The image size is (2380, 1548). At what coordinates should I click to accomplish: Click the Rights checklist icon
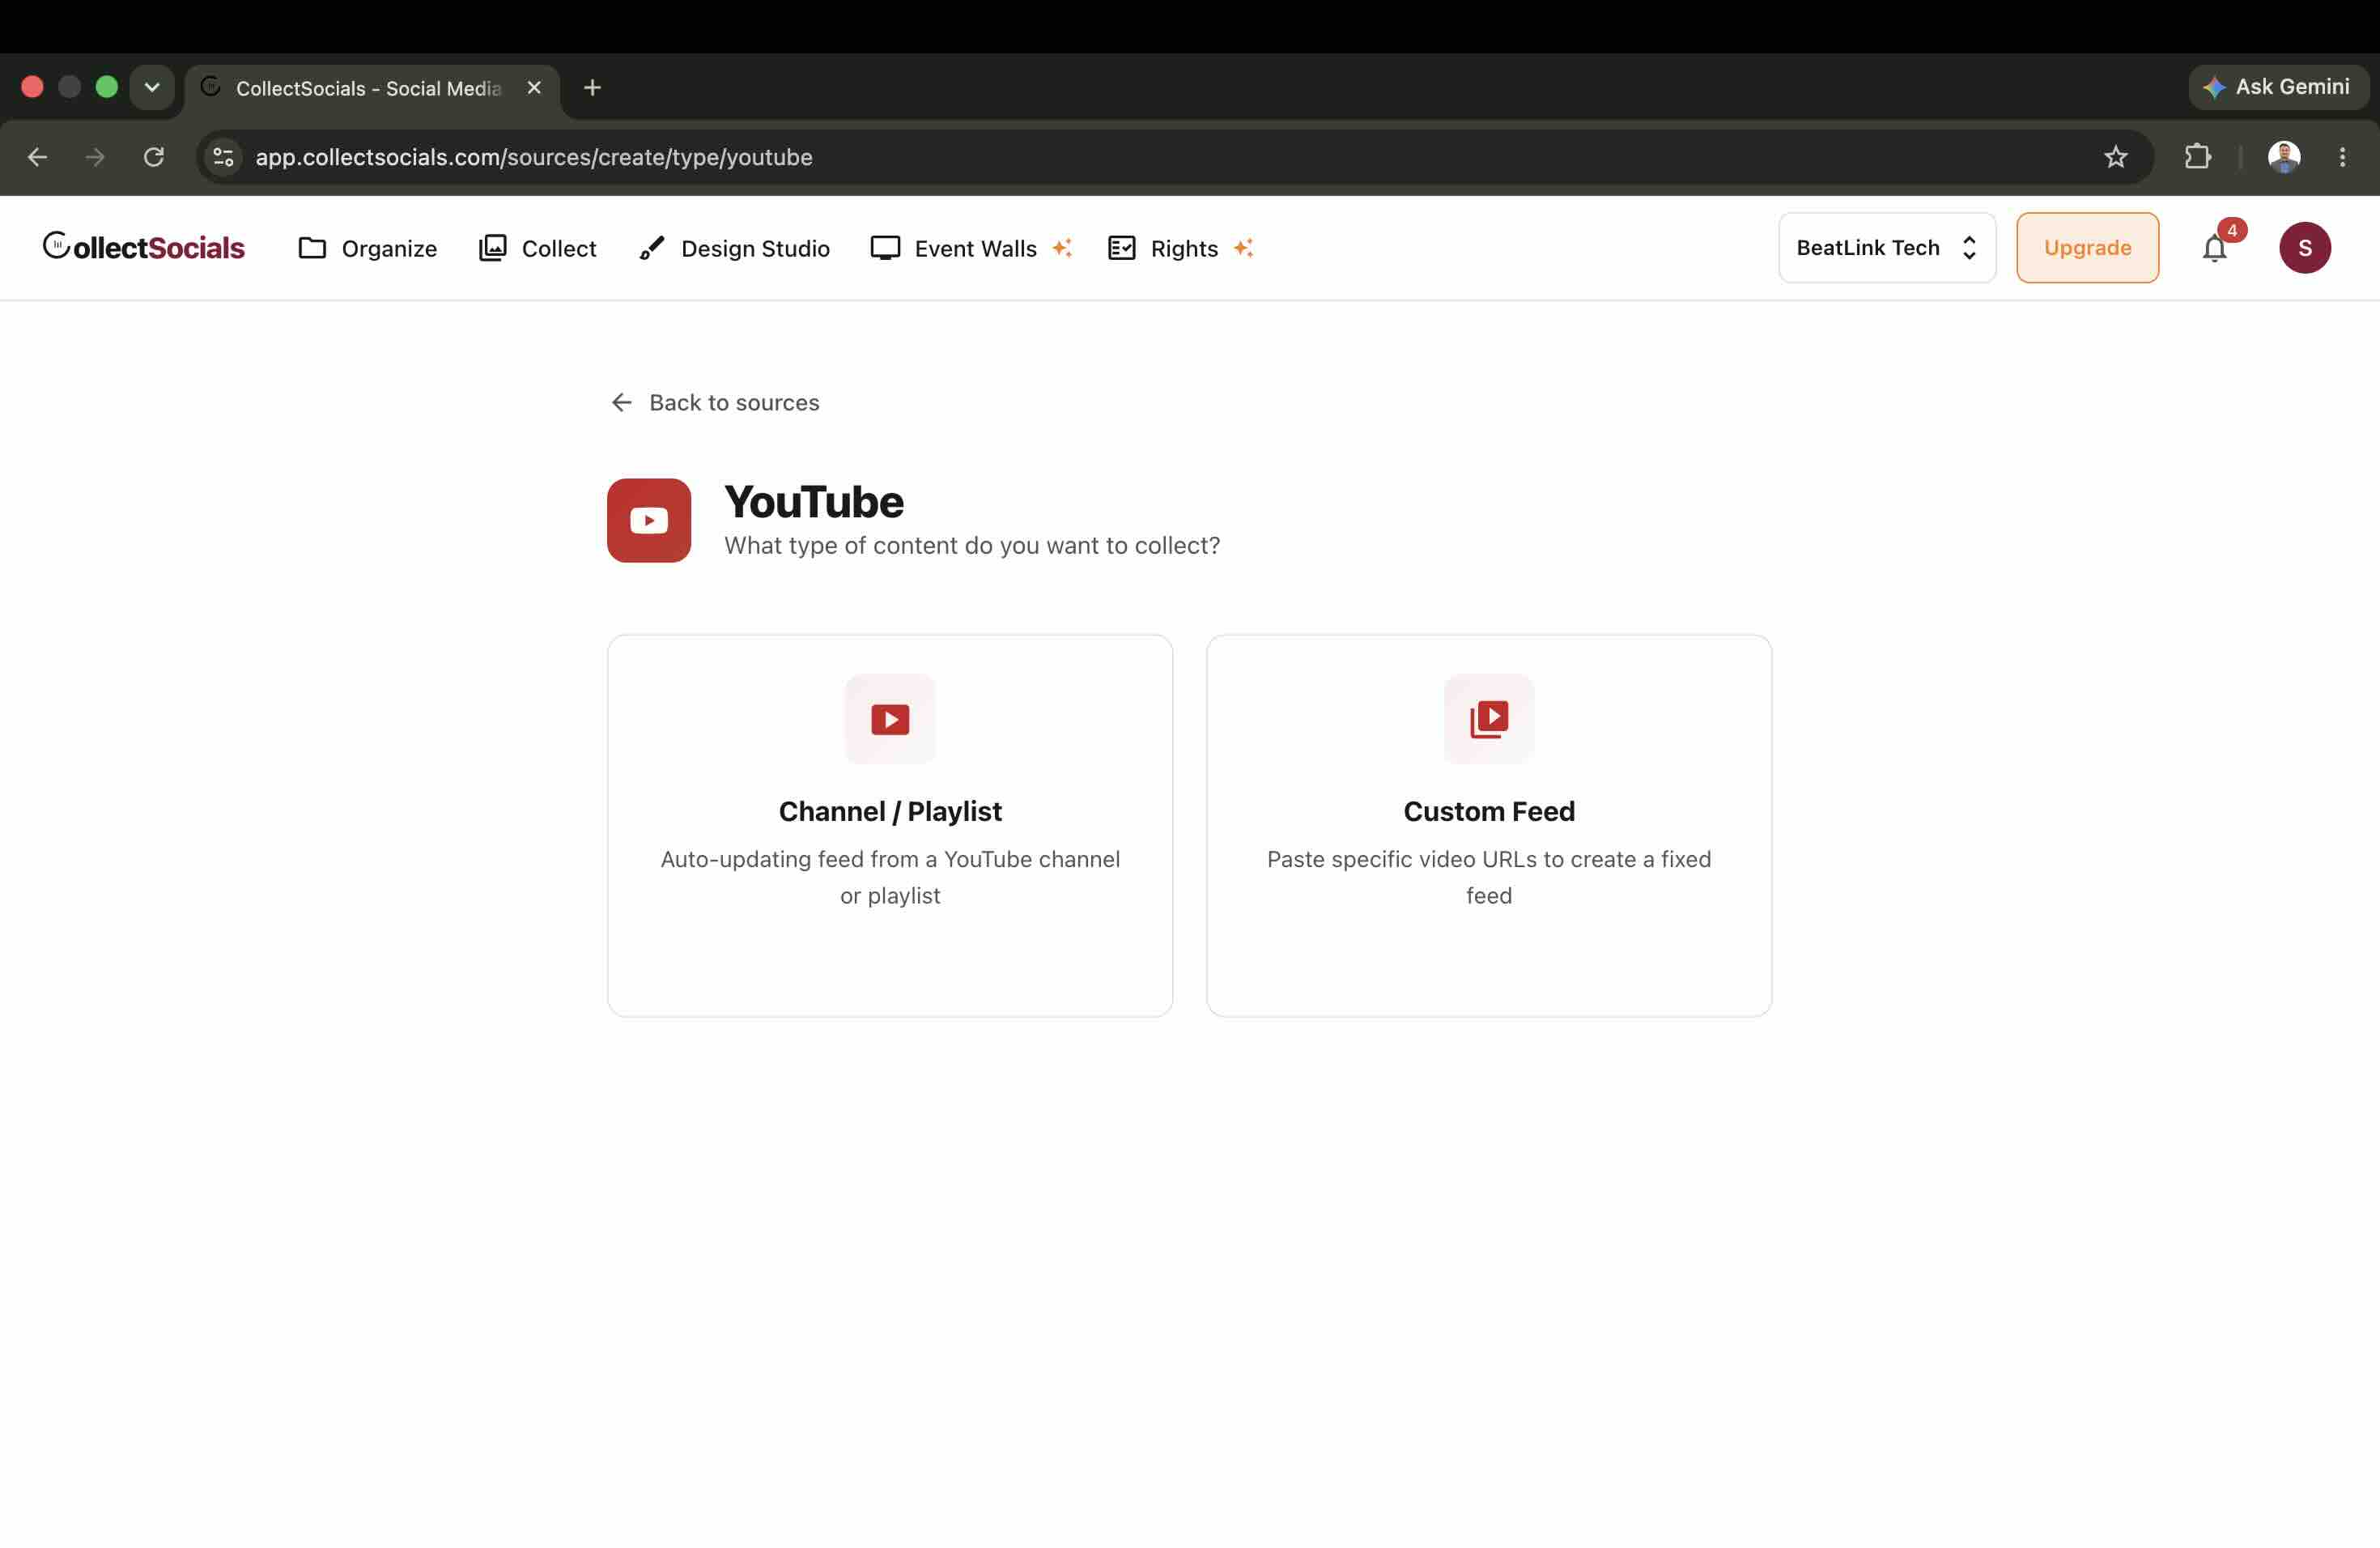1122,248
